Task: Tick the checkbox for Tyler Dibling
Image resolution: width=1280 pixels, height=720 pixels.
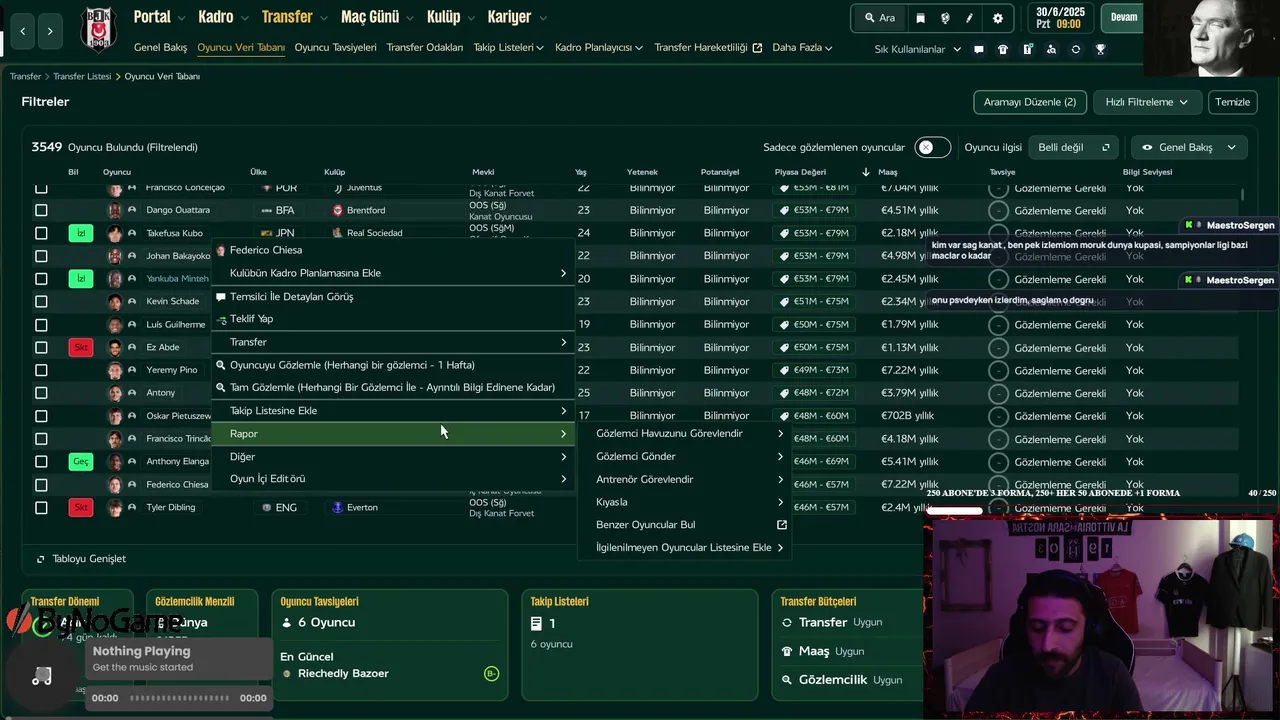Action: coord(41,507)
